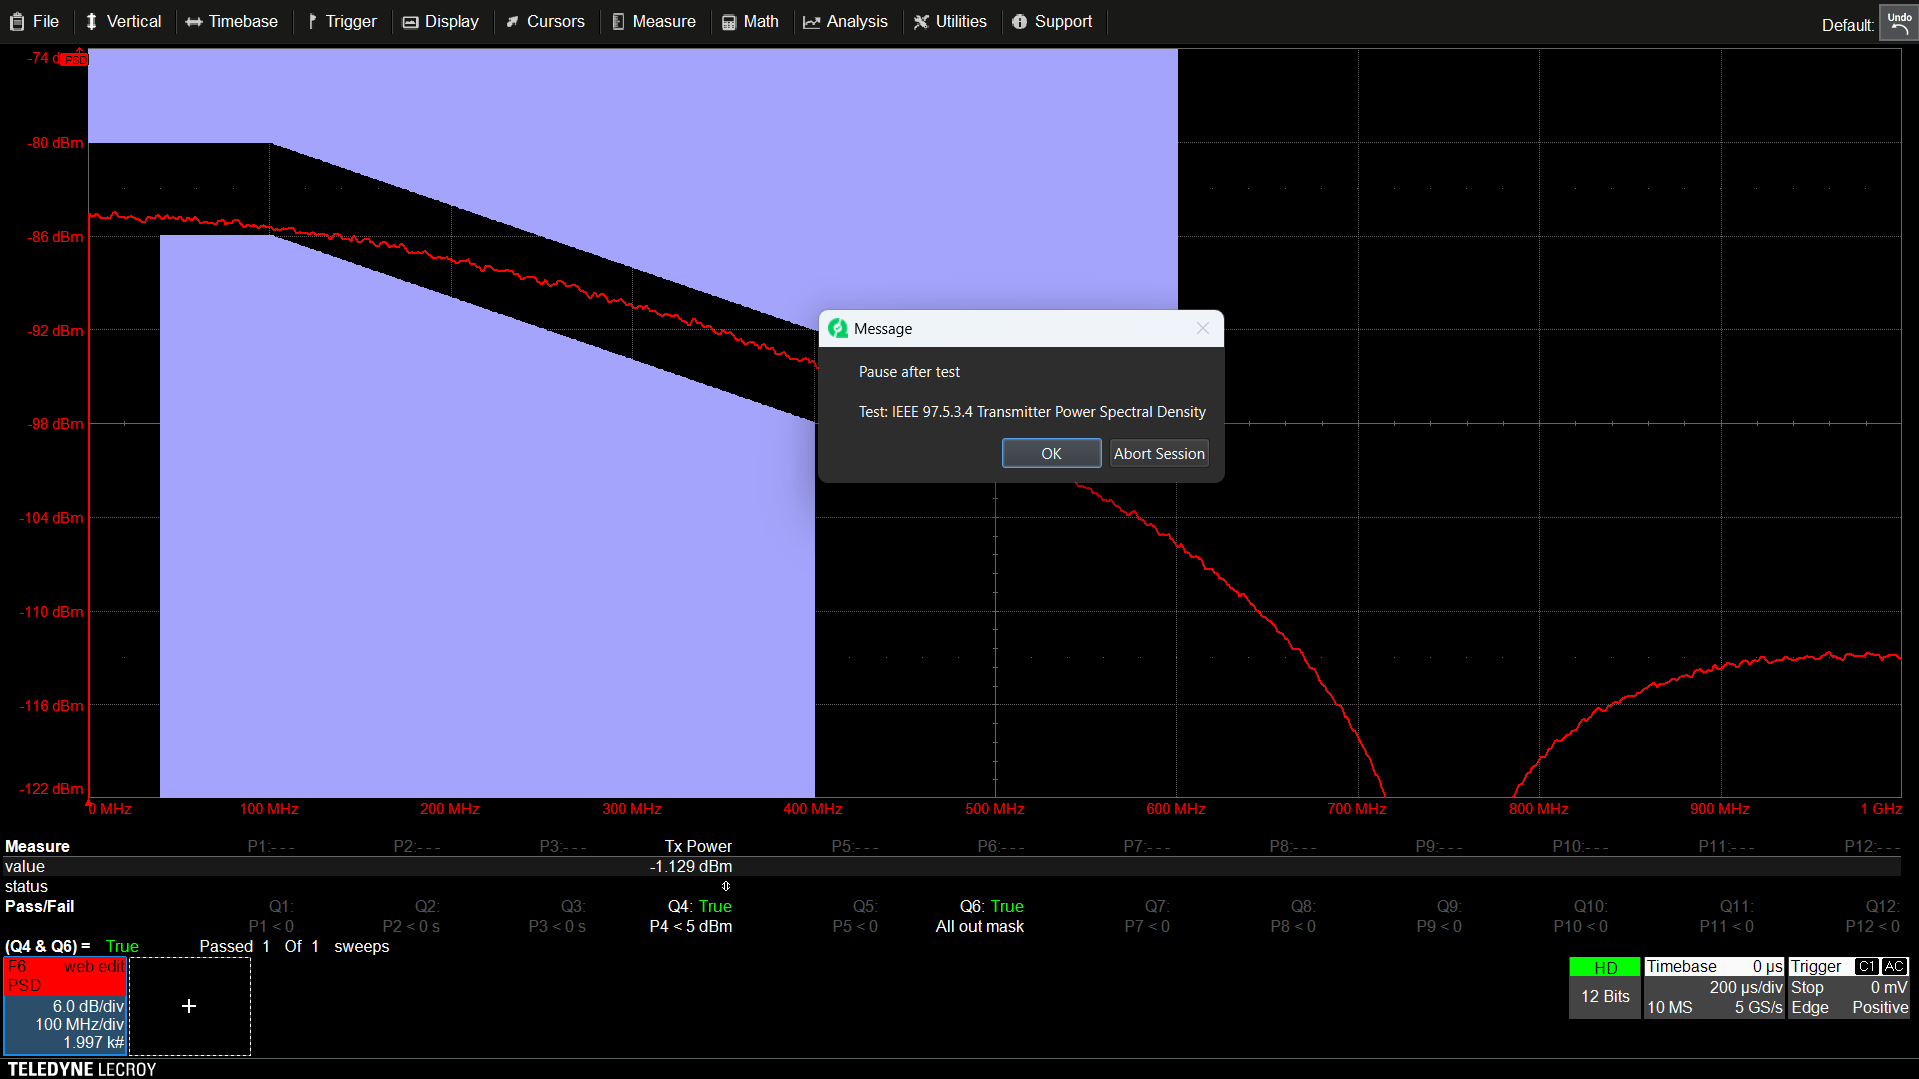Click OK in the Message dialog
The height and width of the screenshot is (1079, 1919).
pyautogui.click(x=1051, y=453)
